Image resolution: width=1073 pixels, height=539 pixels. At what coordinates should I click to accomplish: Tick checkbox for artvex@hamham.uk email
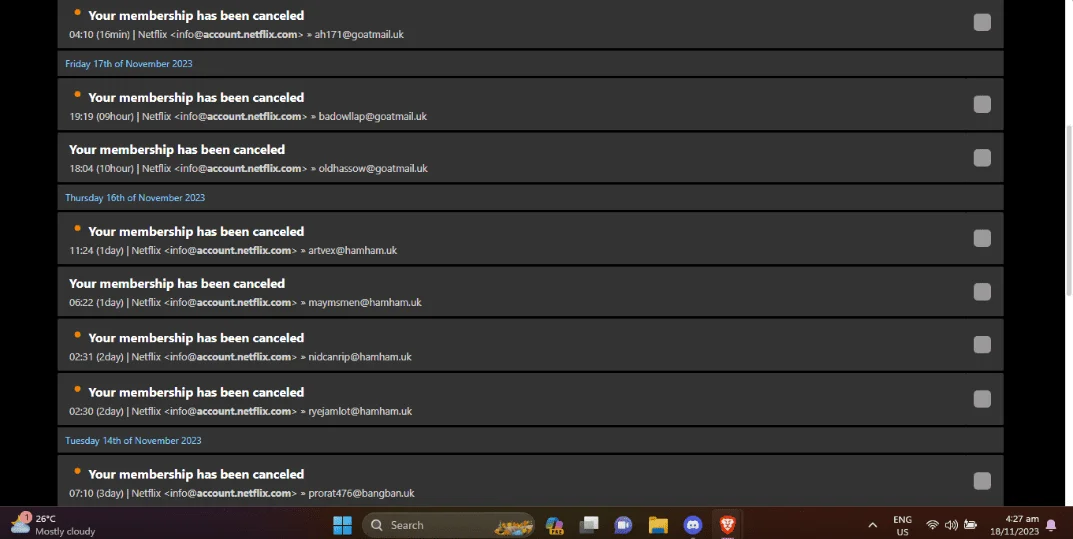click(x=982, y=238)
